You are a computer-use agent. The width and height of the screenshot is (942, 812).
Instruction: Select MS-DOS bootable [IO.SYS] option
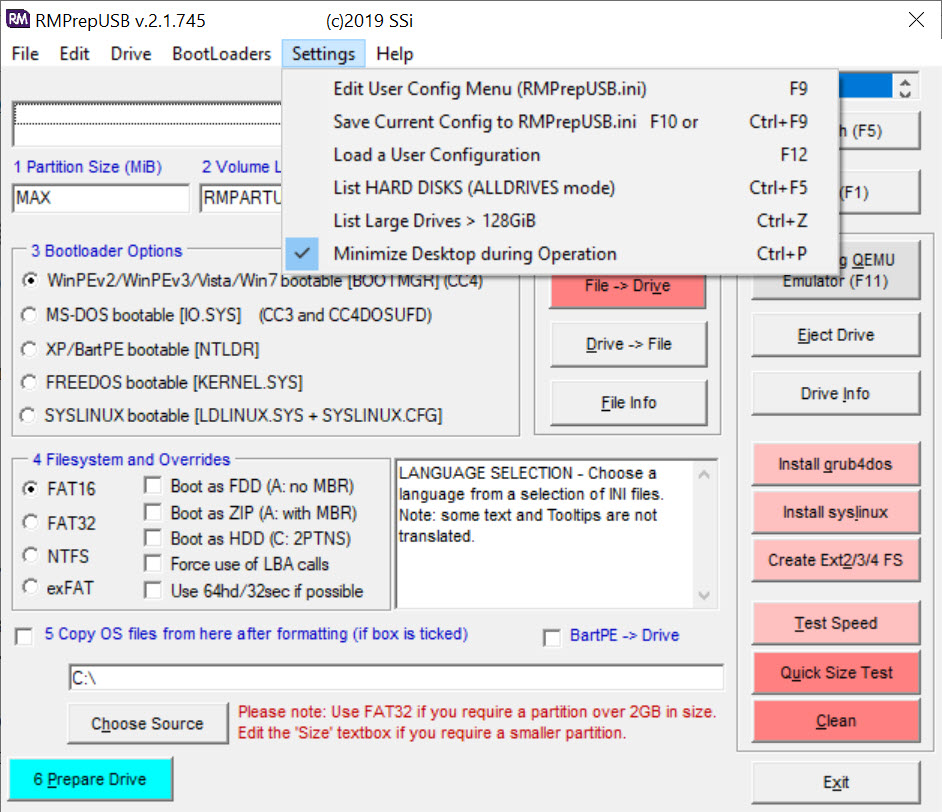29,315
